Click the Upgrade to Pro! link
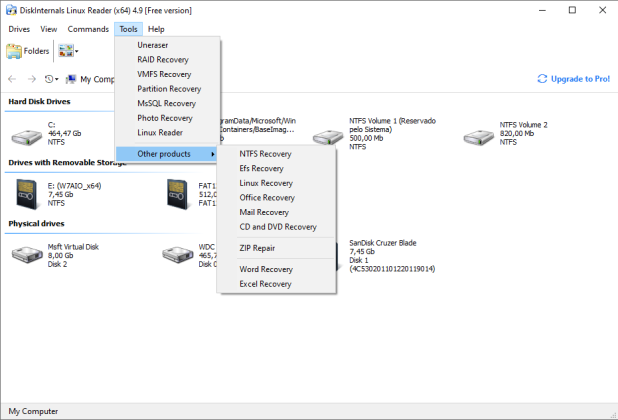Viewport: 618px width, 420px height. click(x=573, y=79)
